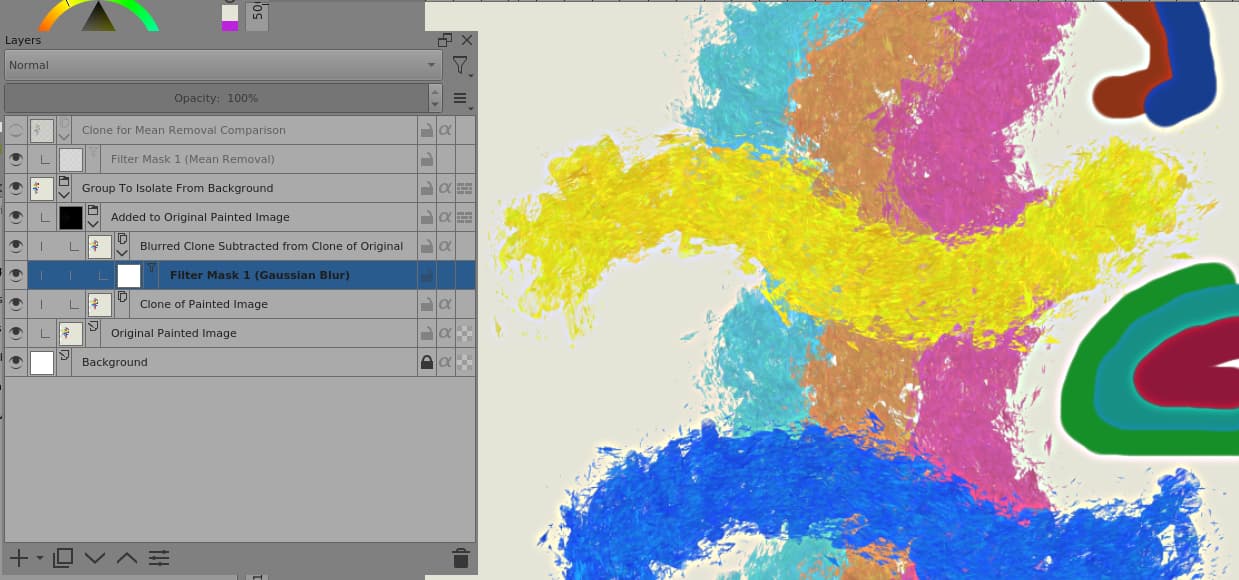Toggle pass-through on Group To Isolate From Background

pos(465,188)
